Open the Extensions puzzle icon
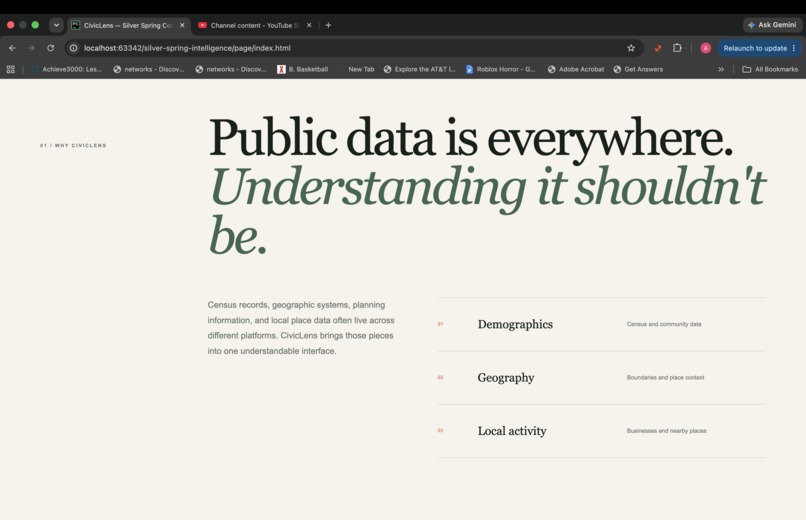Screen dimensions: 806x520 [x=677, y=48]
